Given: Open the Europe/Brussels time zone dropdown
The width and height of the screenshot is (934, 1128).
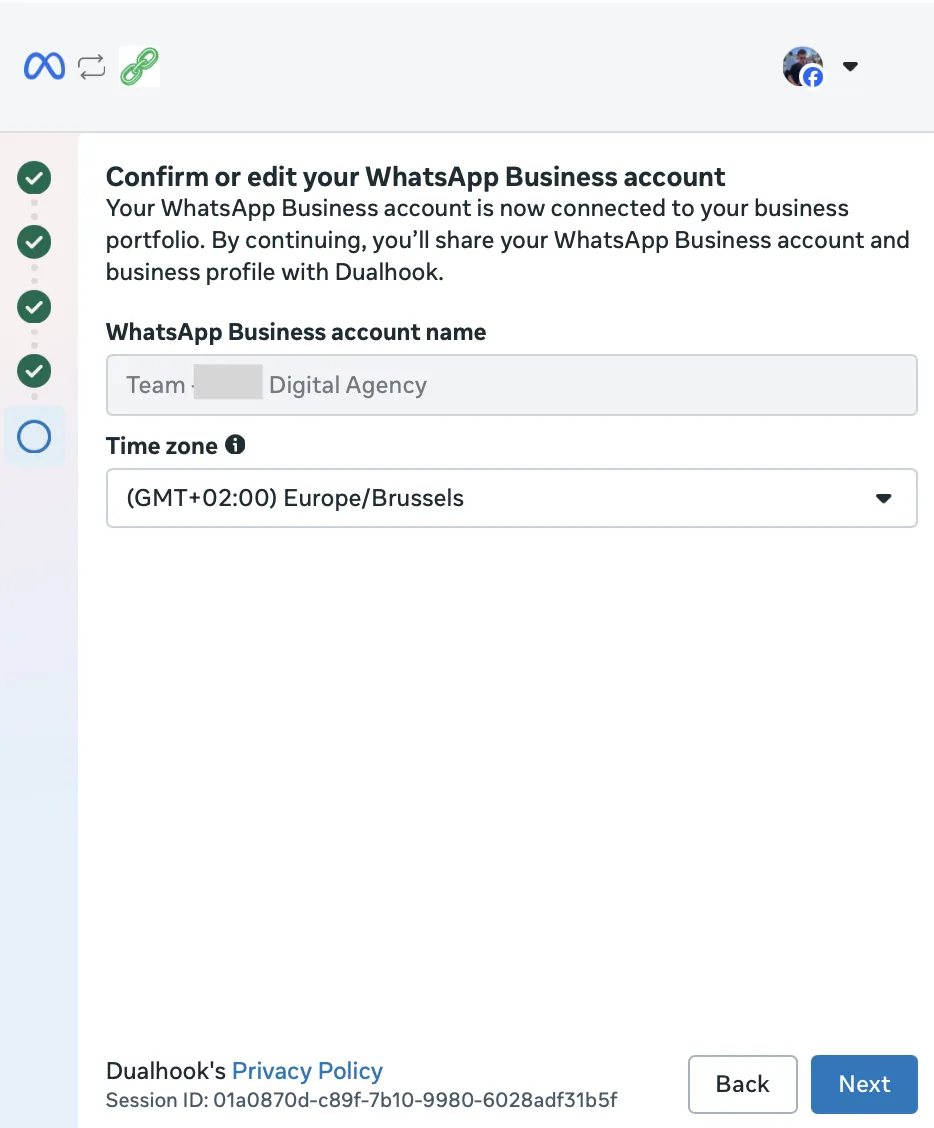Looking at the screenshot, I should point(512,498).
